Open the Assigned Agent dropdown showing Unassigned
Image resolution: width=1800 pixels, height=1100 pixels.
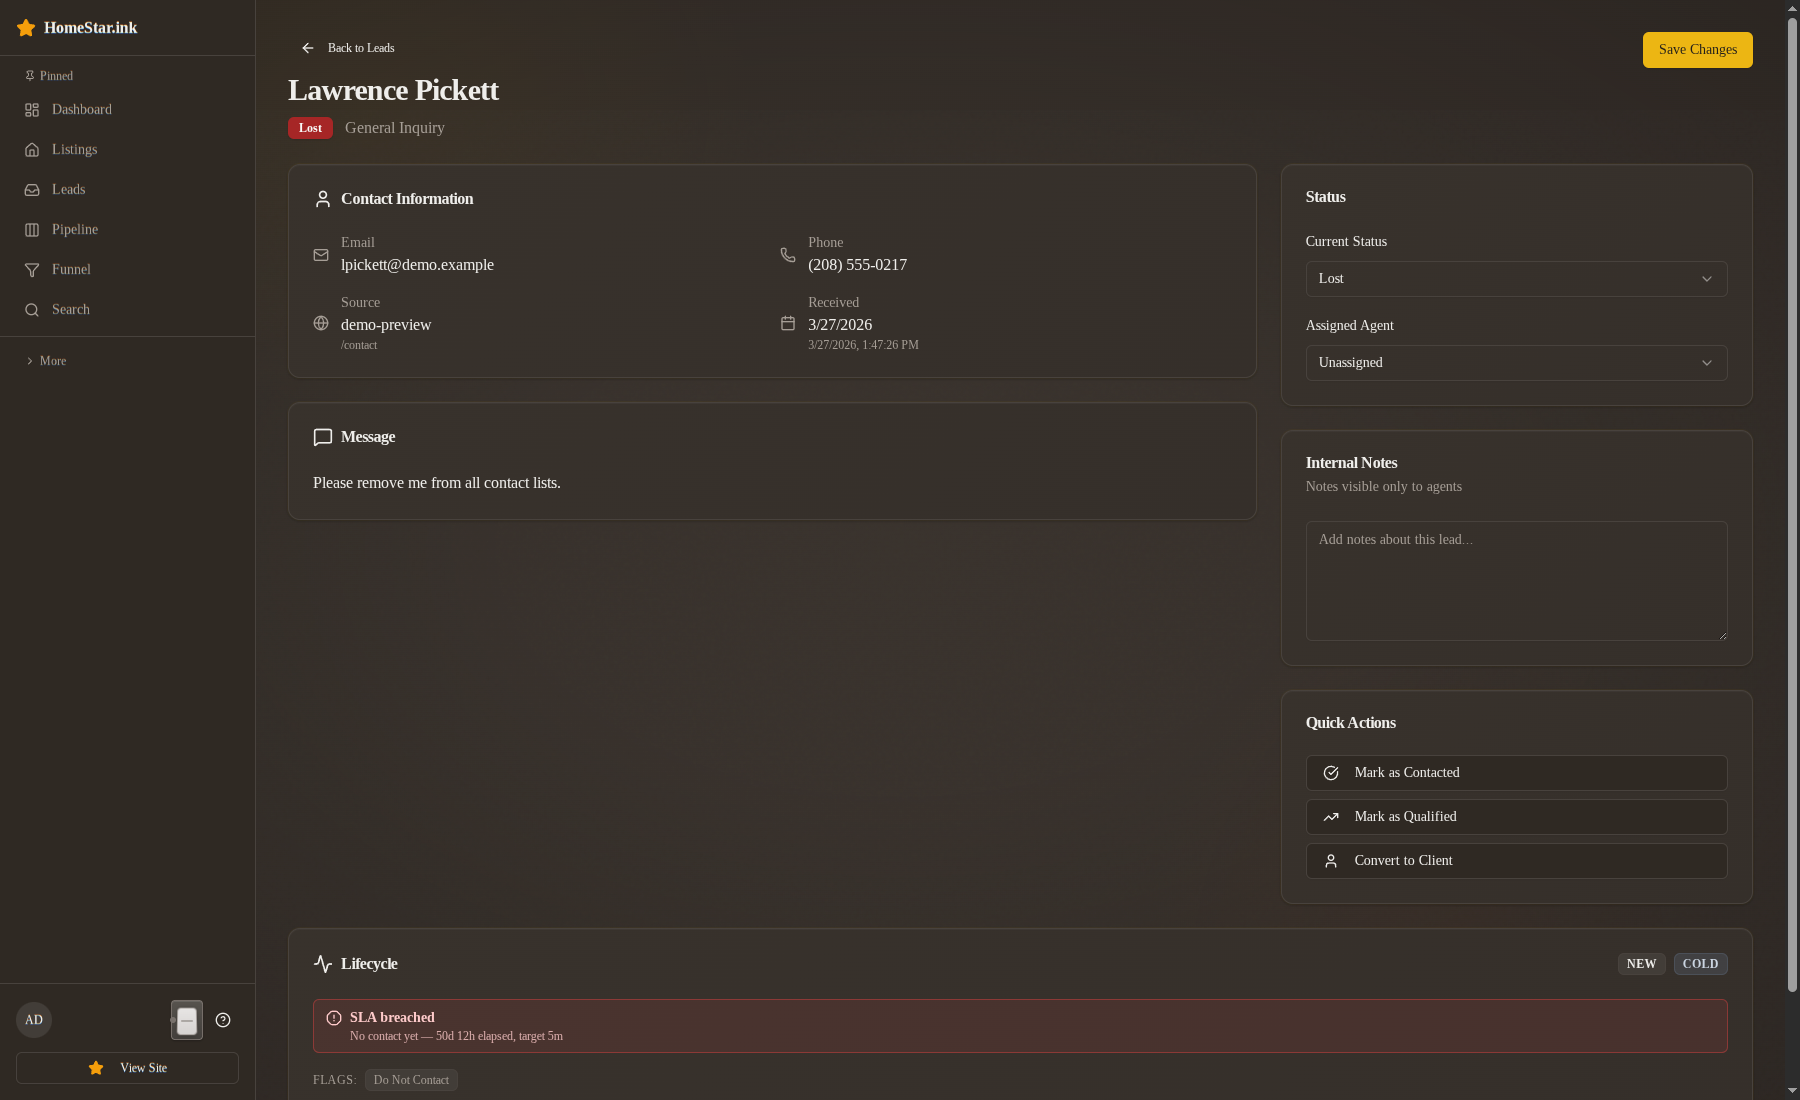click(x=1516, y=363)
